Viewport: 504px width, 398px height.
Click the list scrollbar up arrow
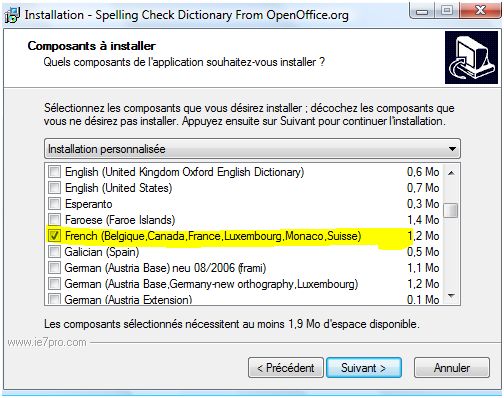(451, 173)
